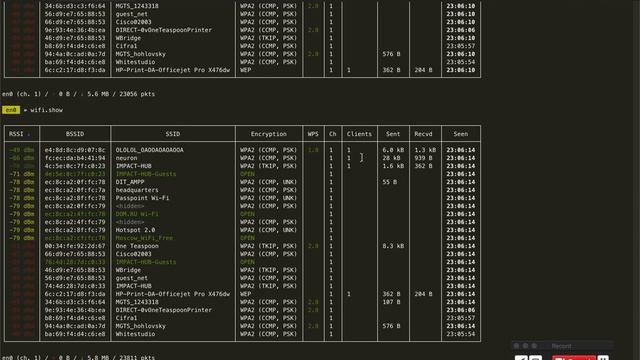Click the WPS column header
The width and height of the screenshot is (640, 360).
(313, 134)
